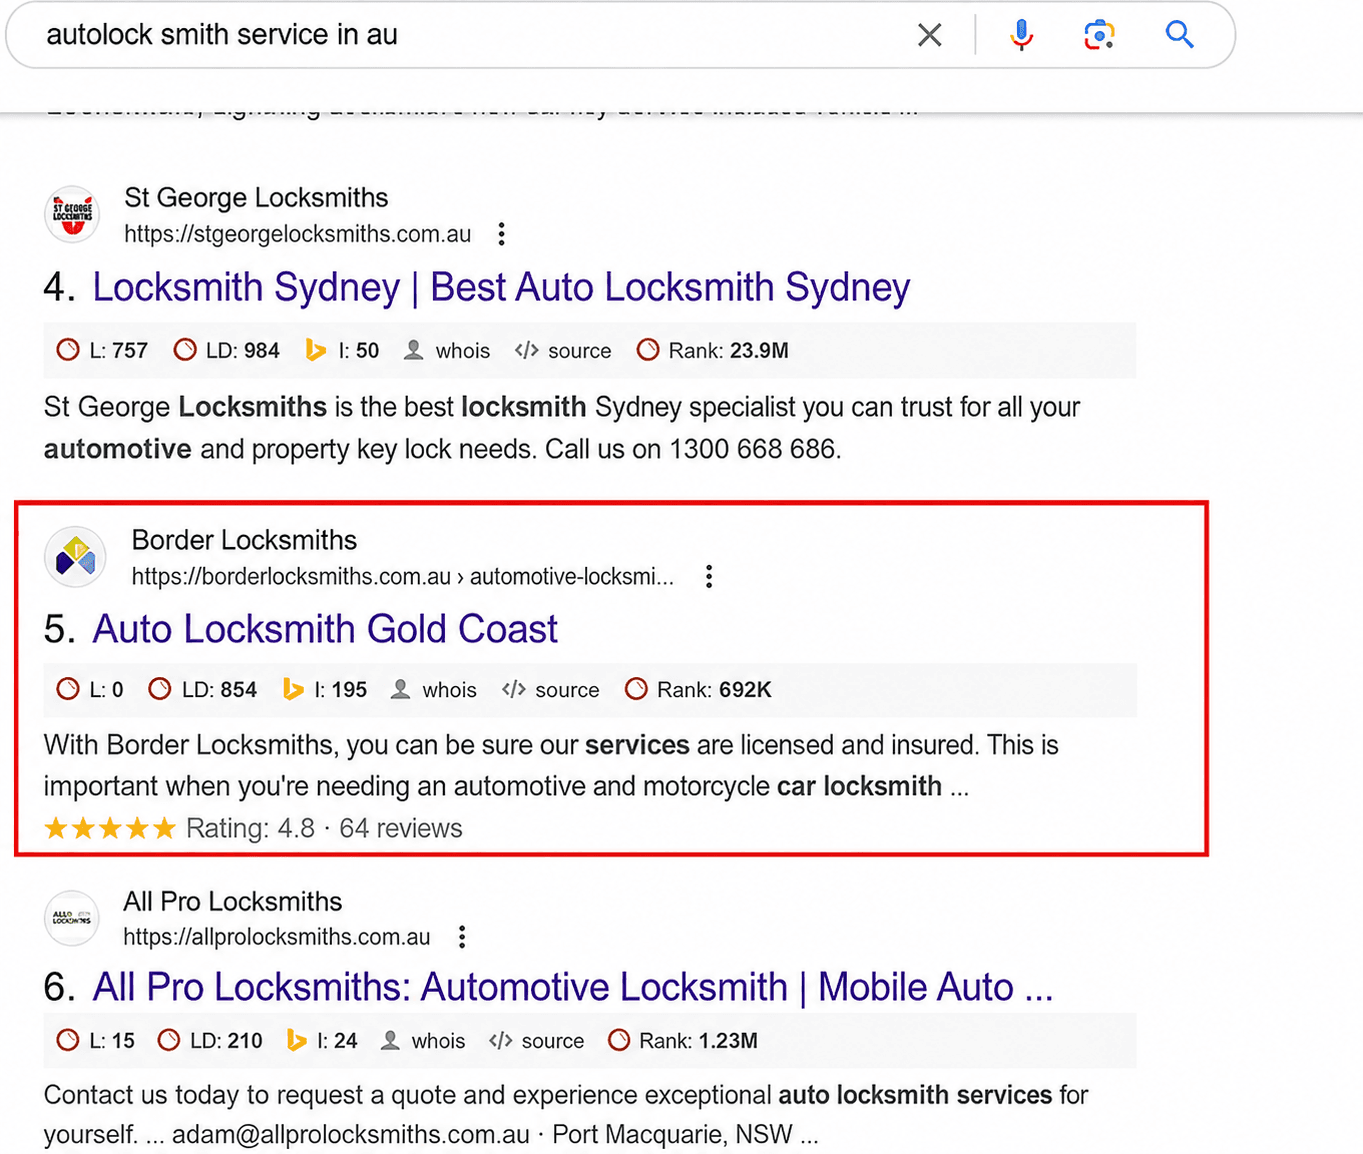1363x1154 pixels.
Task: Open more options for the Border Locksmiths result
Action: pos(709,576)
